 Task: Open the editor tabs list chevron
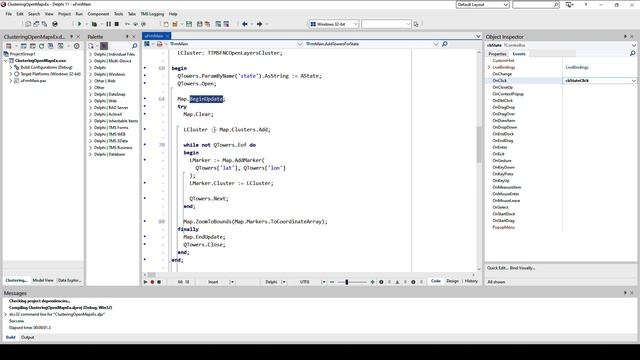[478, 36]
